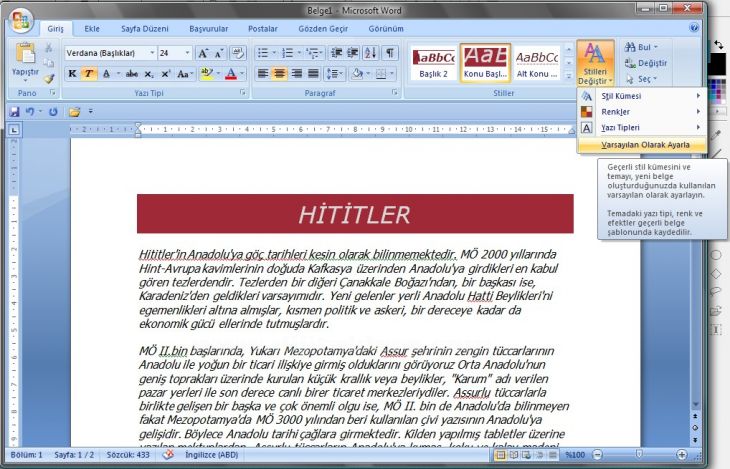Image resolution: width=730 pixels, height=469 pixels.
Task: Click the shading paint bucket icon
Action: [357, 74]
